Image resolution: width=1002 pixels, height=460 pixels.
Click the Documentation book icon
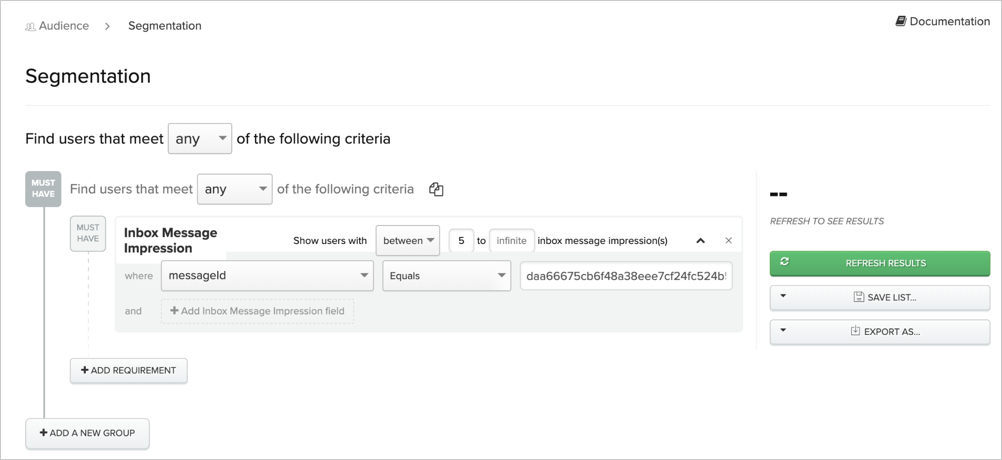click(x=901, y=21)
